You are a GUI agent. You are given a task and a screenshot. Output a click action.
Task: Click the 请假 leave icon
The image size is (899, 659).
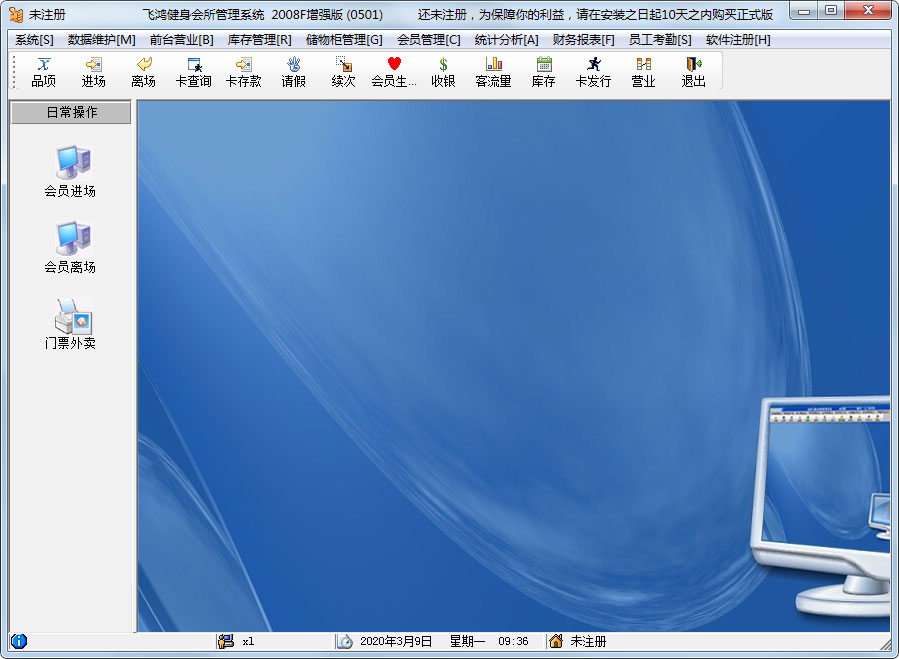[x=294, y=72]
